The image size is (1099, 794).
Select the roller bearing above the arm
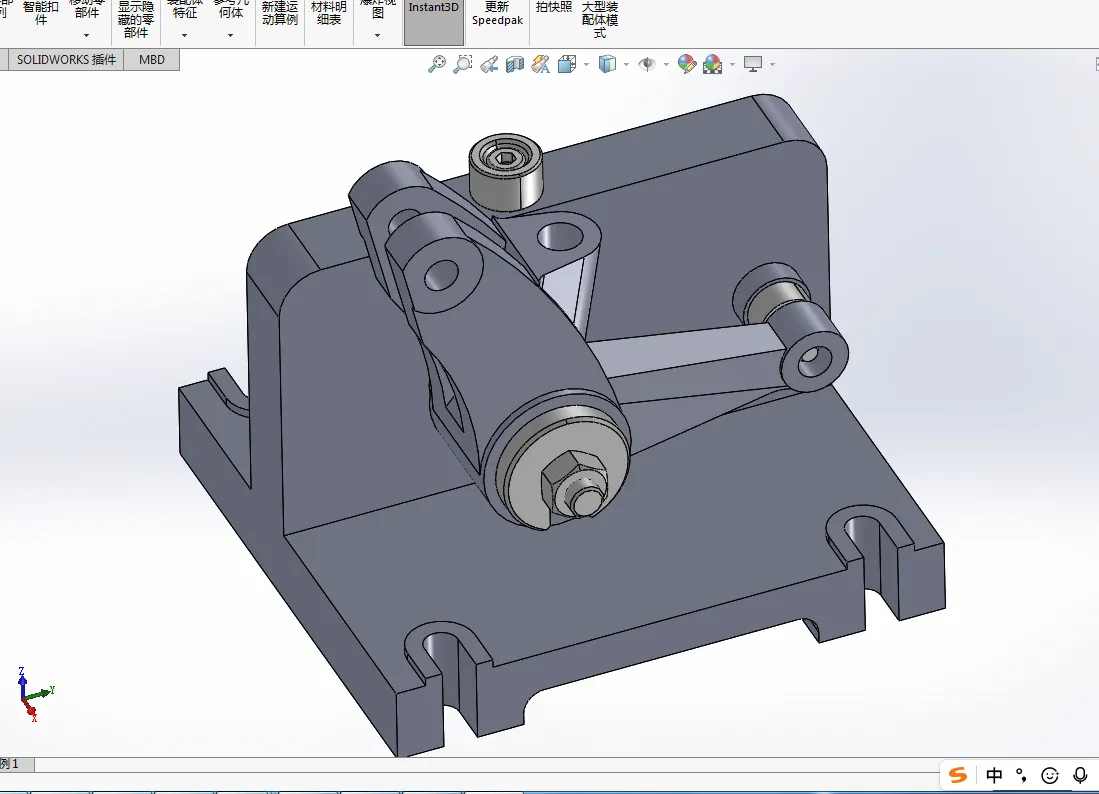(x=505, y=172)
